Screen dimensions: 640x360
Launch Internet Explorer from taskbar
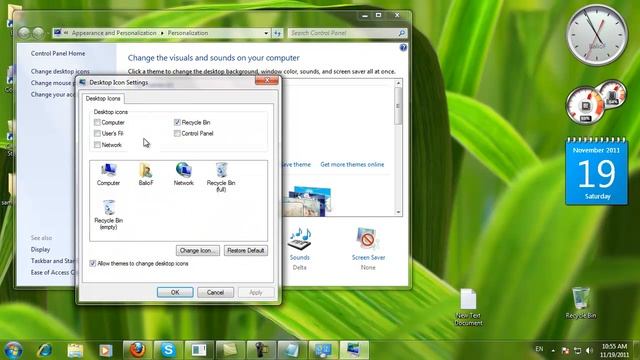44,350
